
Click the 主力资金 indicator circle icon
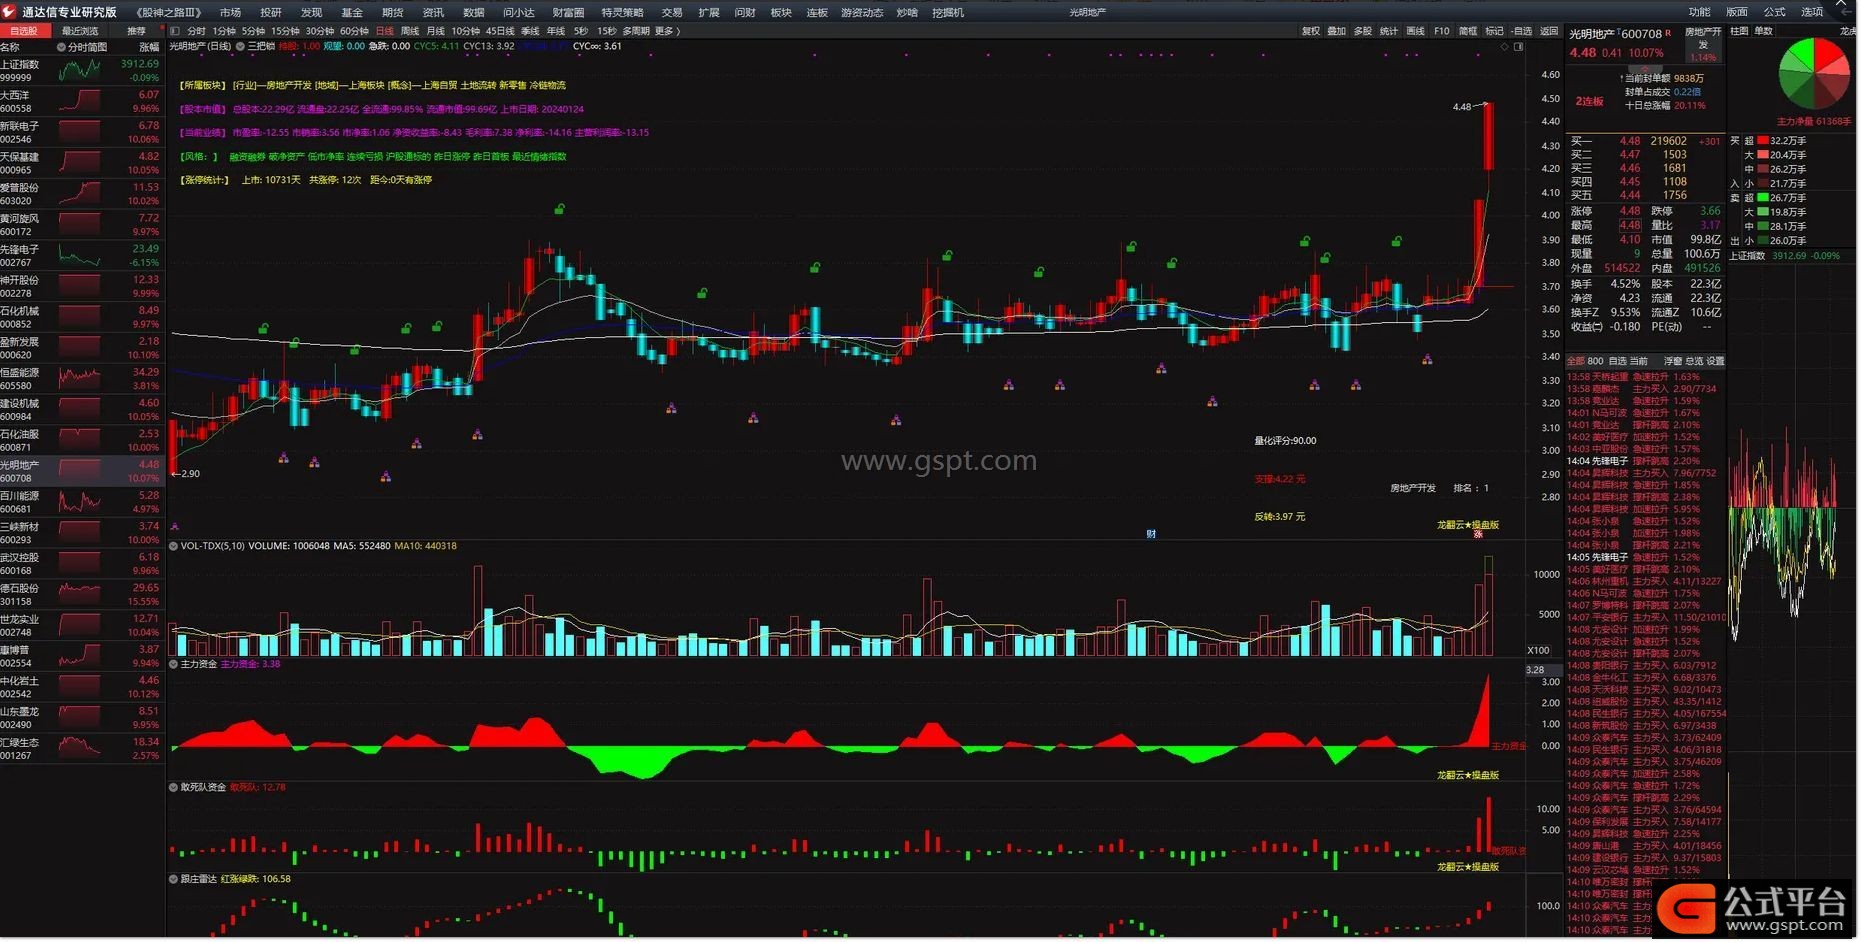tap(174, 664)
